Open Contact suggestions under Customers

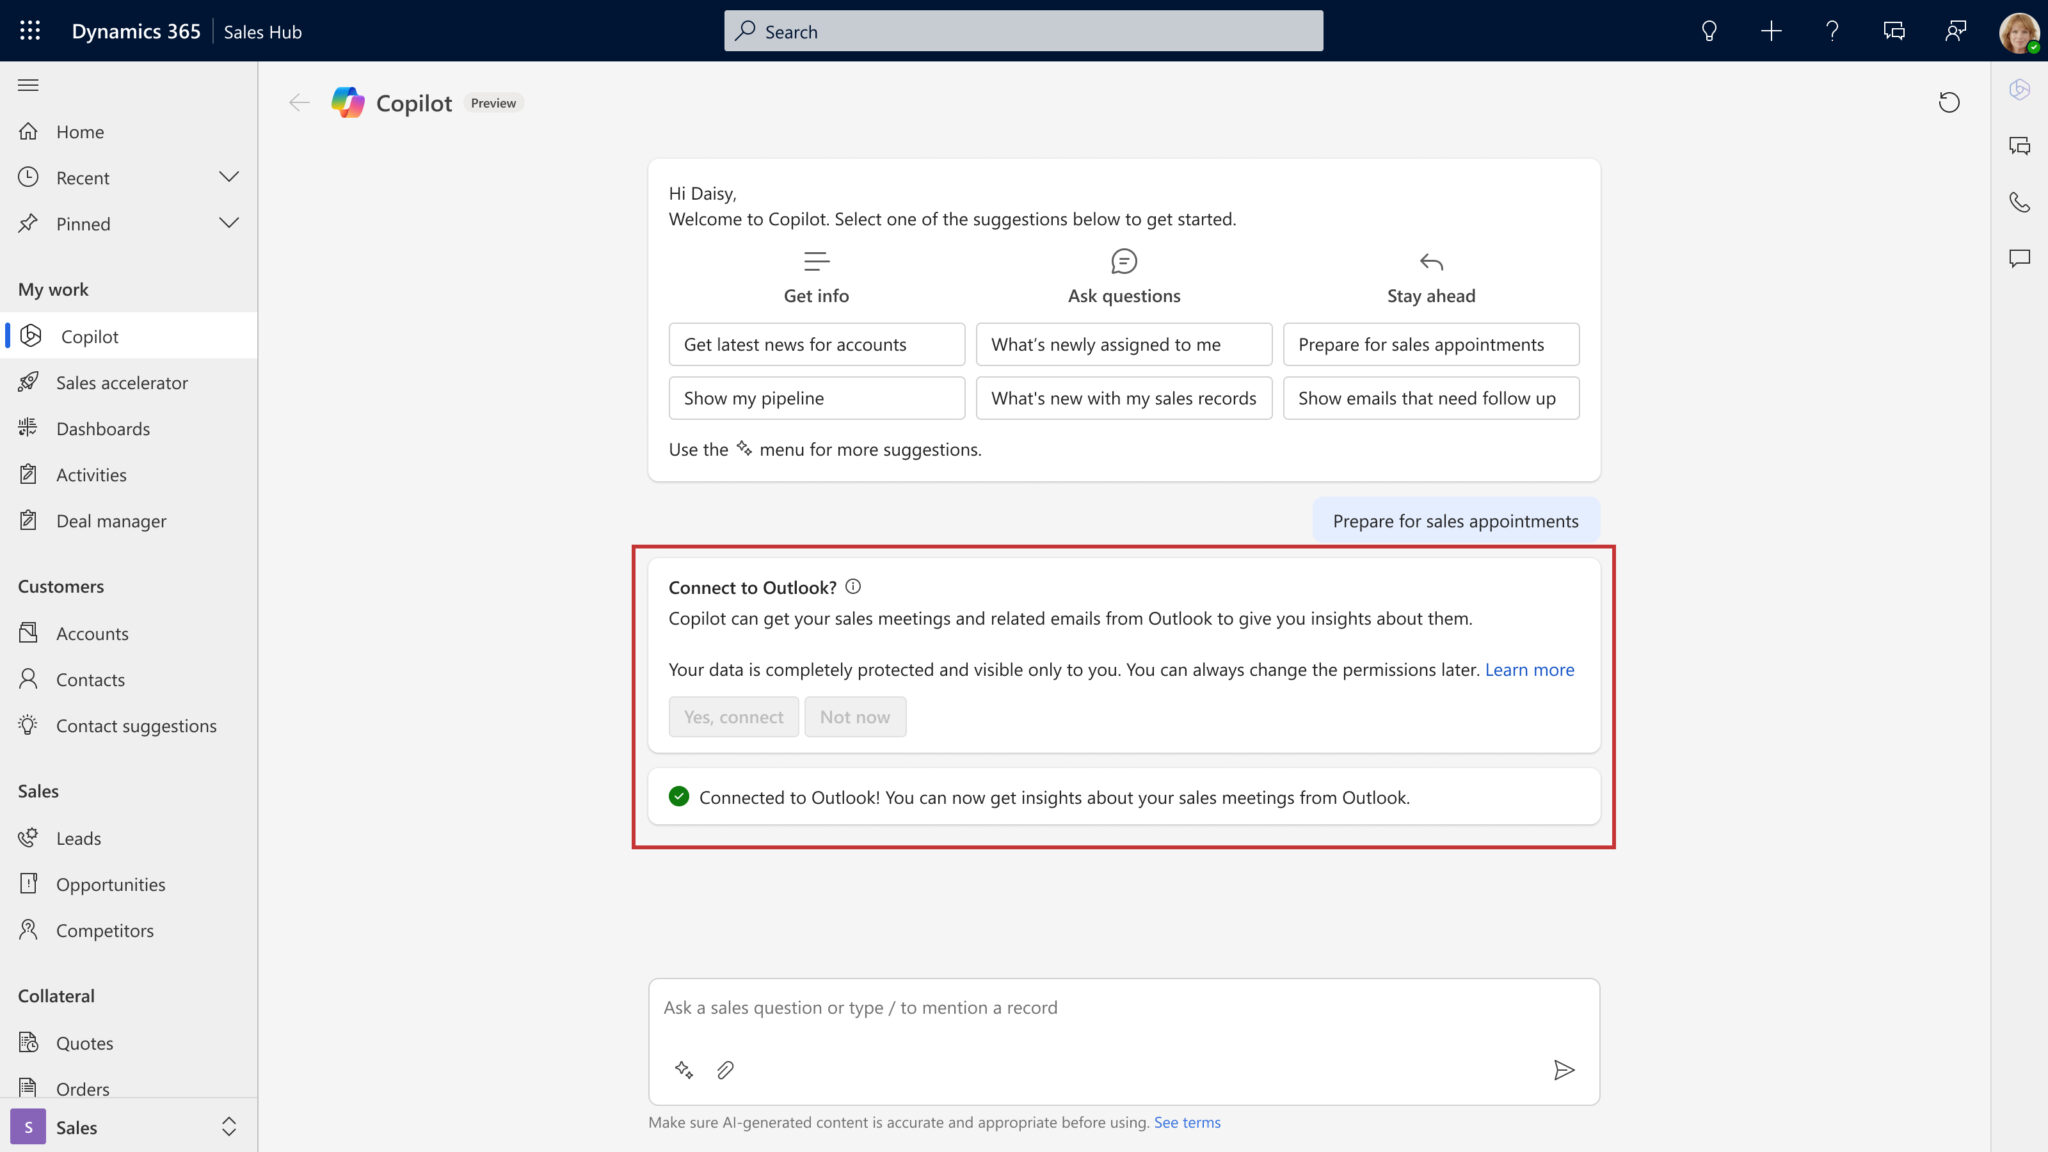pyautogui.click(x=136, y=725)
